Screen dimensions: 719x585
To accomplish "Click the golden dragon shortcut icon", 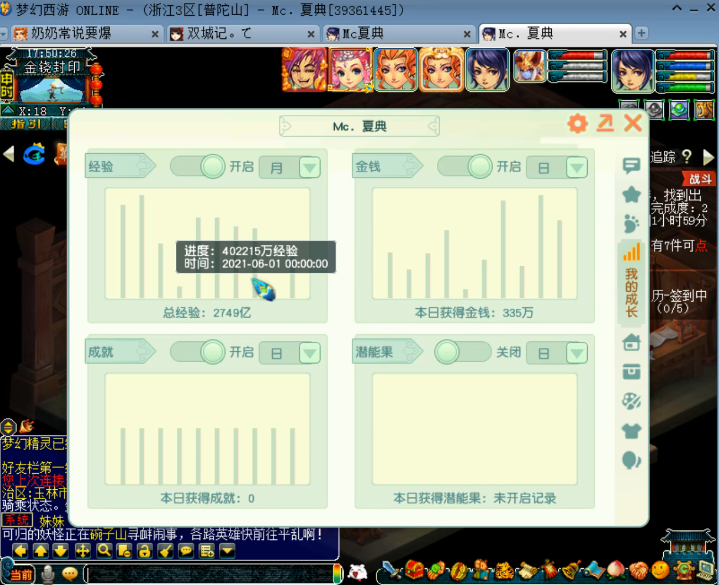I will pos(704,110).
